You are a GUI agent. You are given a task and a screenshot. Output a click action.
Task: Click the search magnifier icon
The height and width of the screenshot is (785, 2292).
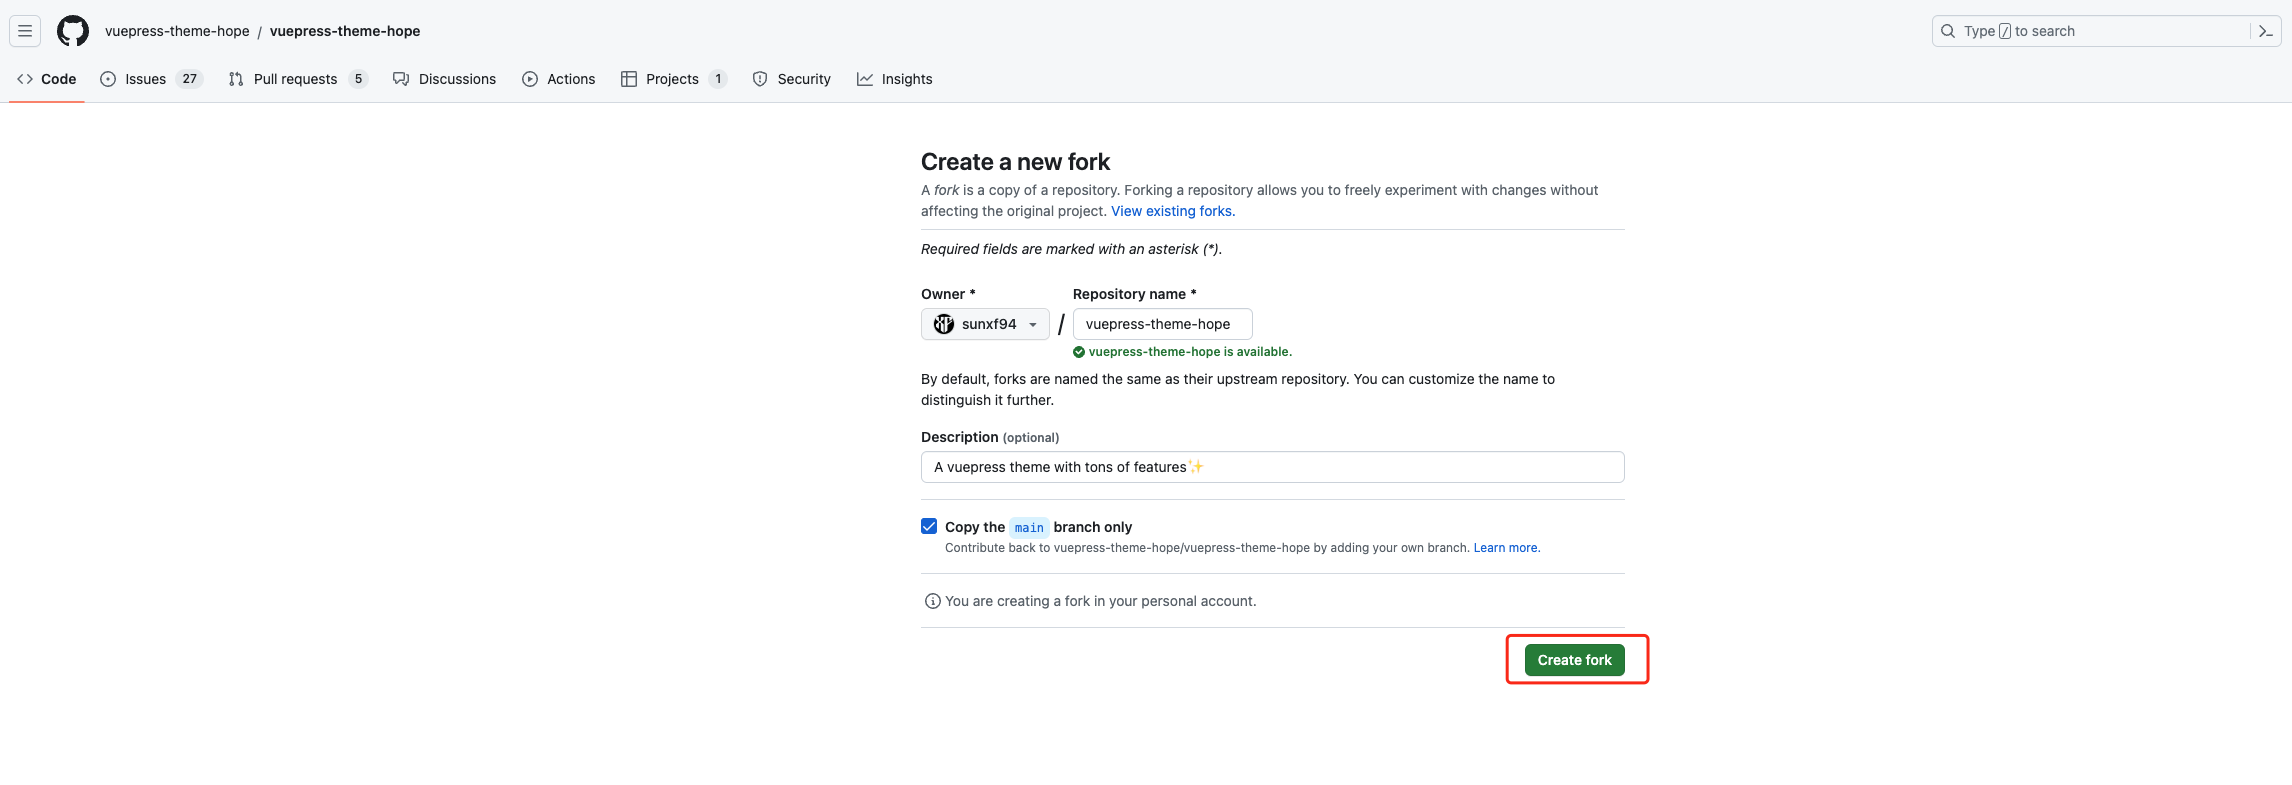(1948, 31)
